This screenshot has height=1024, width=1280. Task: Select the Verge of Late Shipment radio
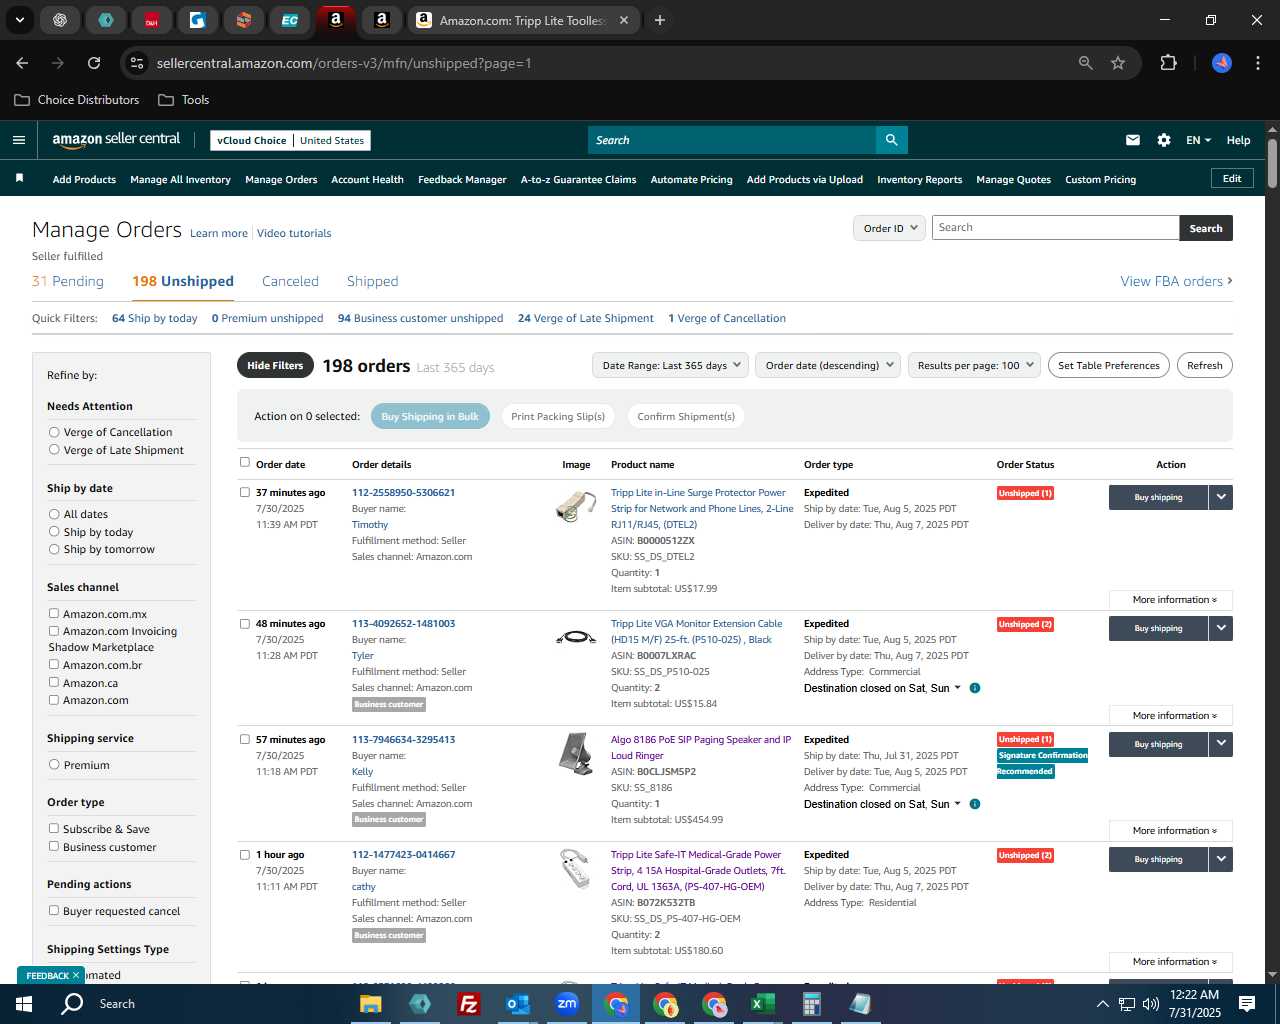click(54, 450)
